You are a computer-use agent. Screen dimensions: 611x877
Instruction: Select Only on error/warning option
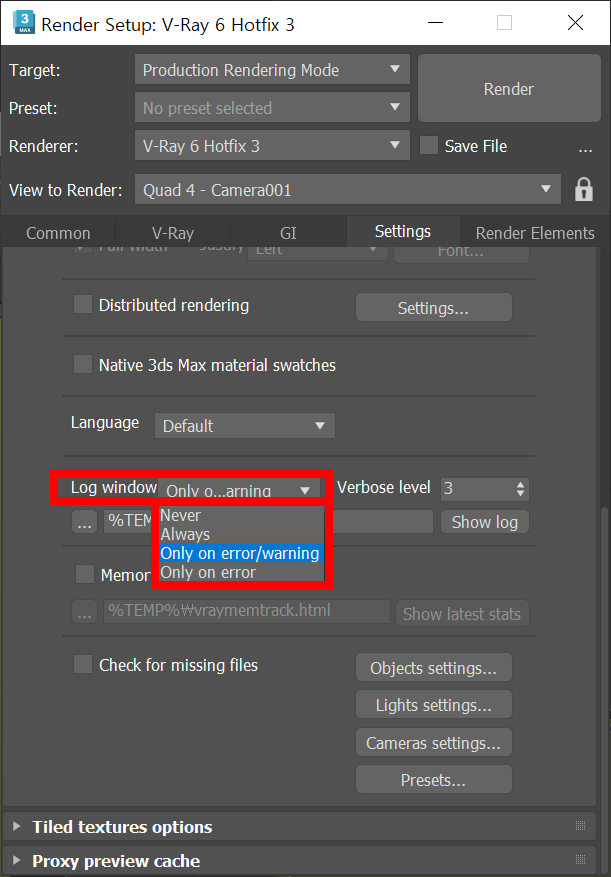[241, 553]
